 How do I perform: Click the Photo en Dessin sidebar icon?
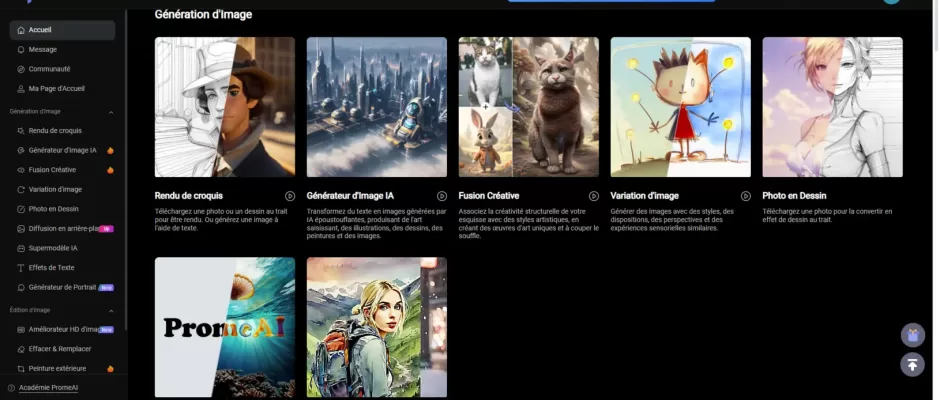(x=21, y=209)
